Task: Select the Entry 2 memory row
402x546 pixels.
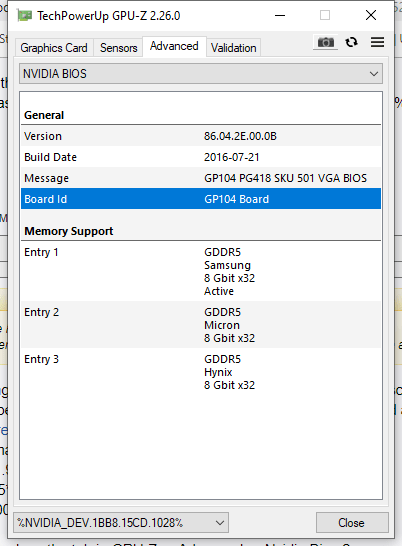Action: pos(201,325)
